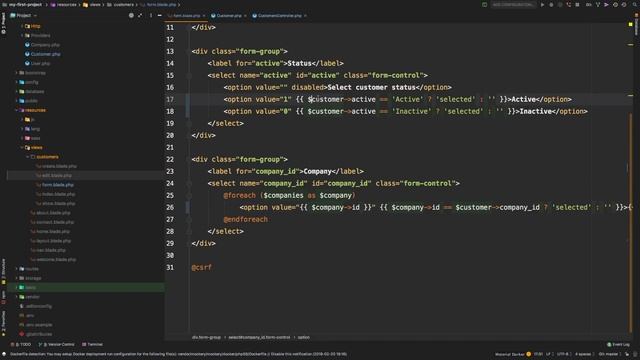Open the Add Configuration dropdown
Image resolution: width=640 pixels, height=360 pixels.
tap(513, 5)
